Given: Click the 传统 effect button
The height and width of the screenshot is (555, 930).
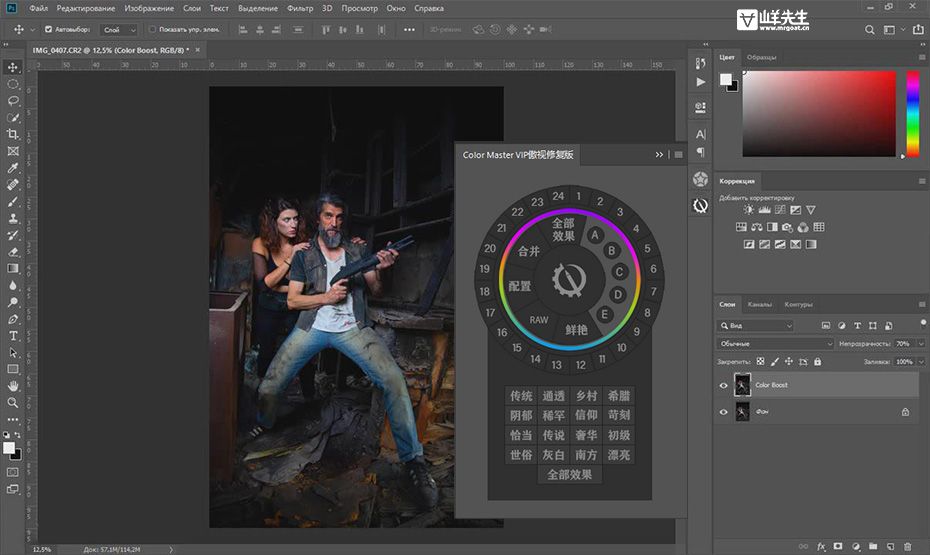Looking at the screenshot, I should tap(521, 395).
